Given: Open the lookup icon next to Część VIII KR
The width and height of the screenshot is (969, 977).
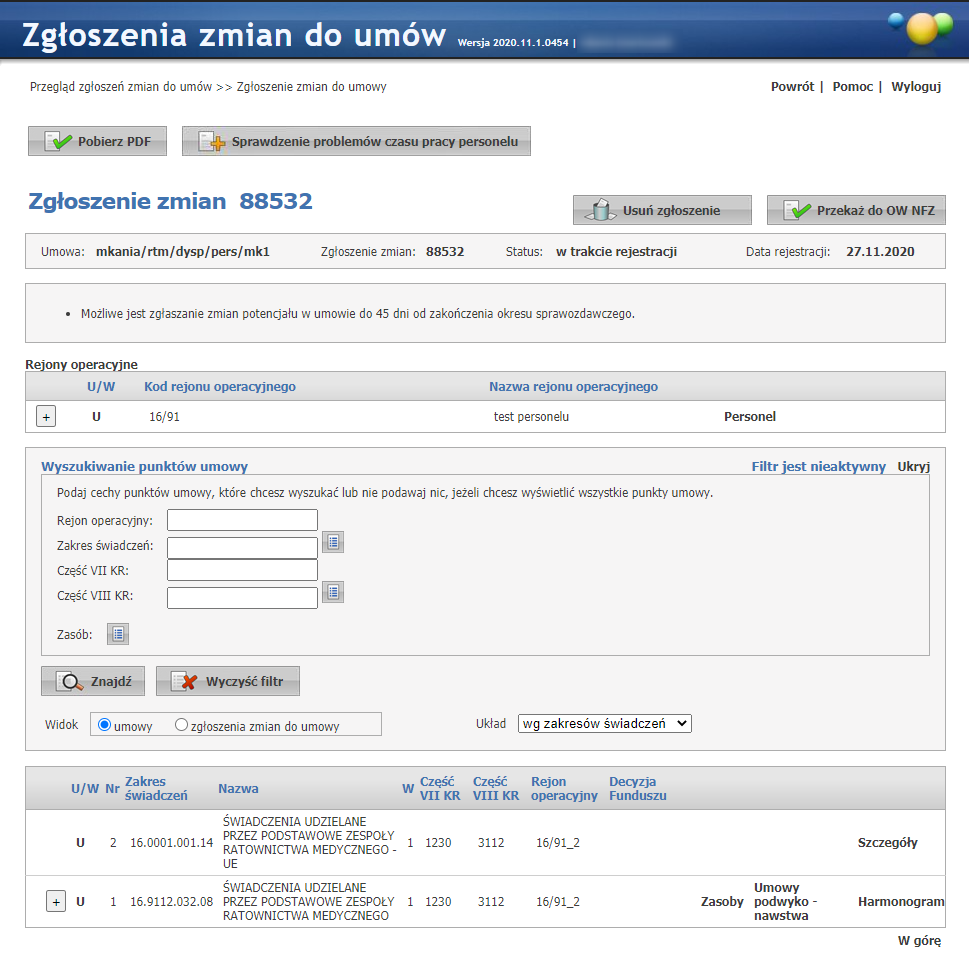Looking at the screenshot, I should pyautogui.click(x=333, y=592).
